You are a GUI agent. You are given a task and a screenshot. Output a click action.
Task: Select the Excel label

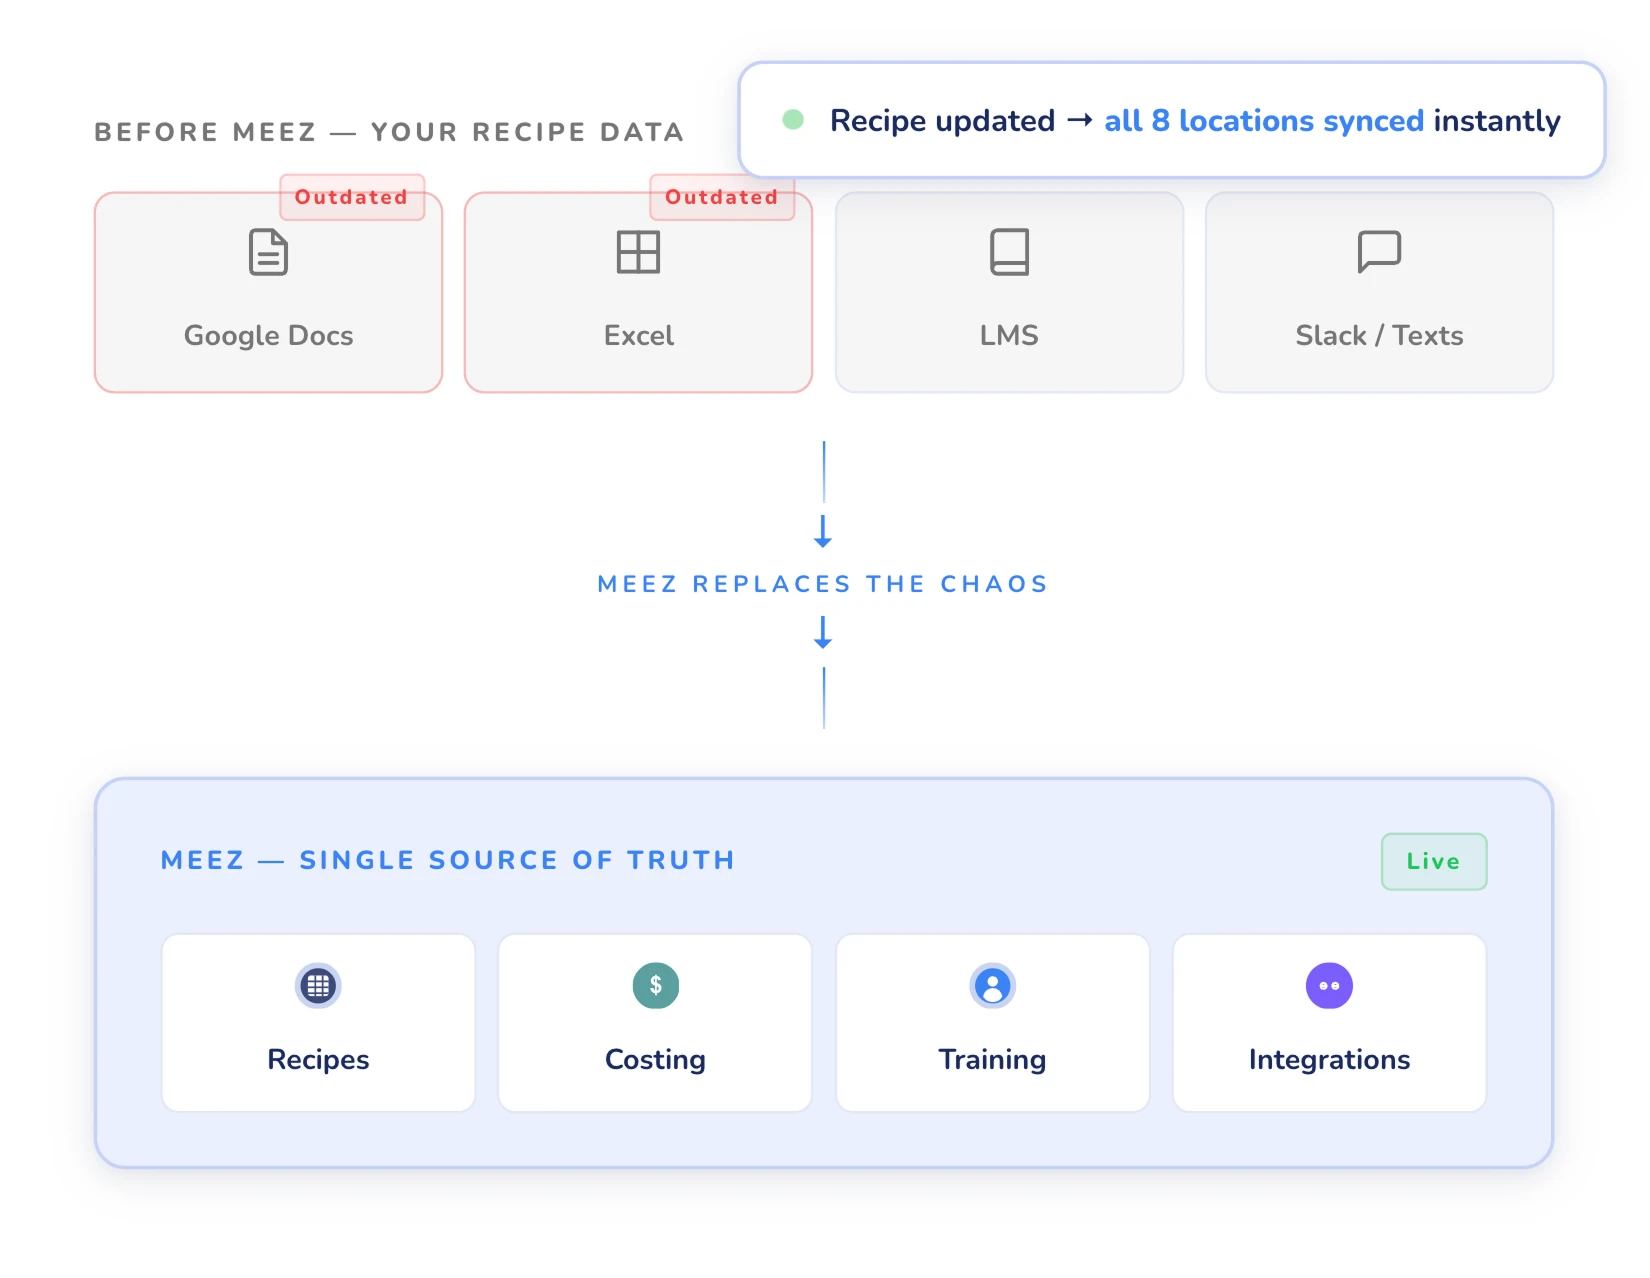639,336
